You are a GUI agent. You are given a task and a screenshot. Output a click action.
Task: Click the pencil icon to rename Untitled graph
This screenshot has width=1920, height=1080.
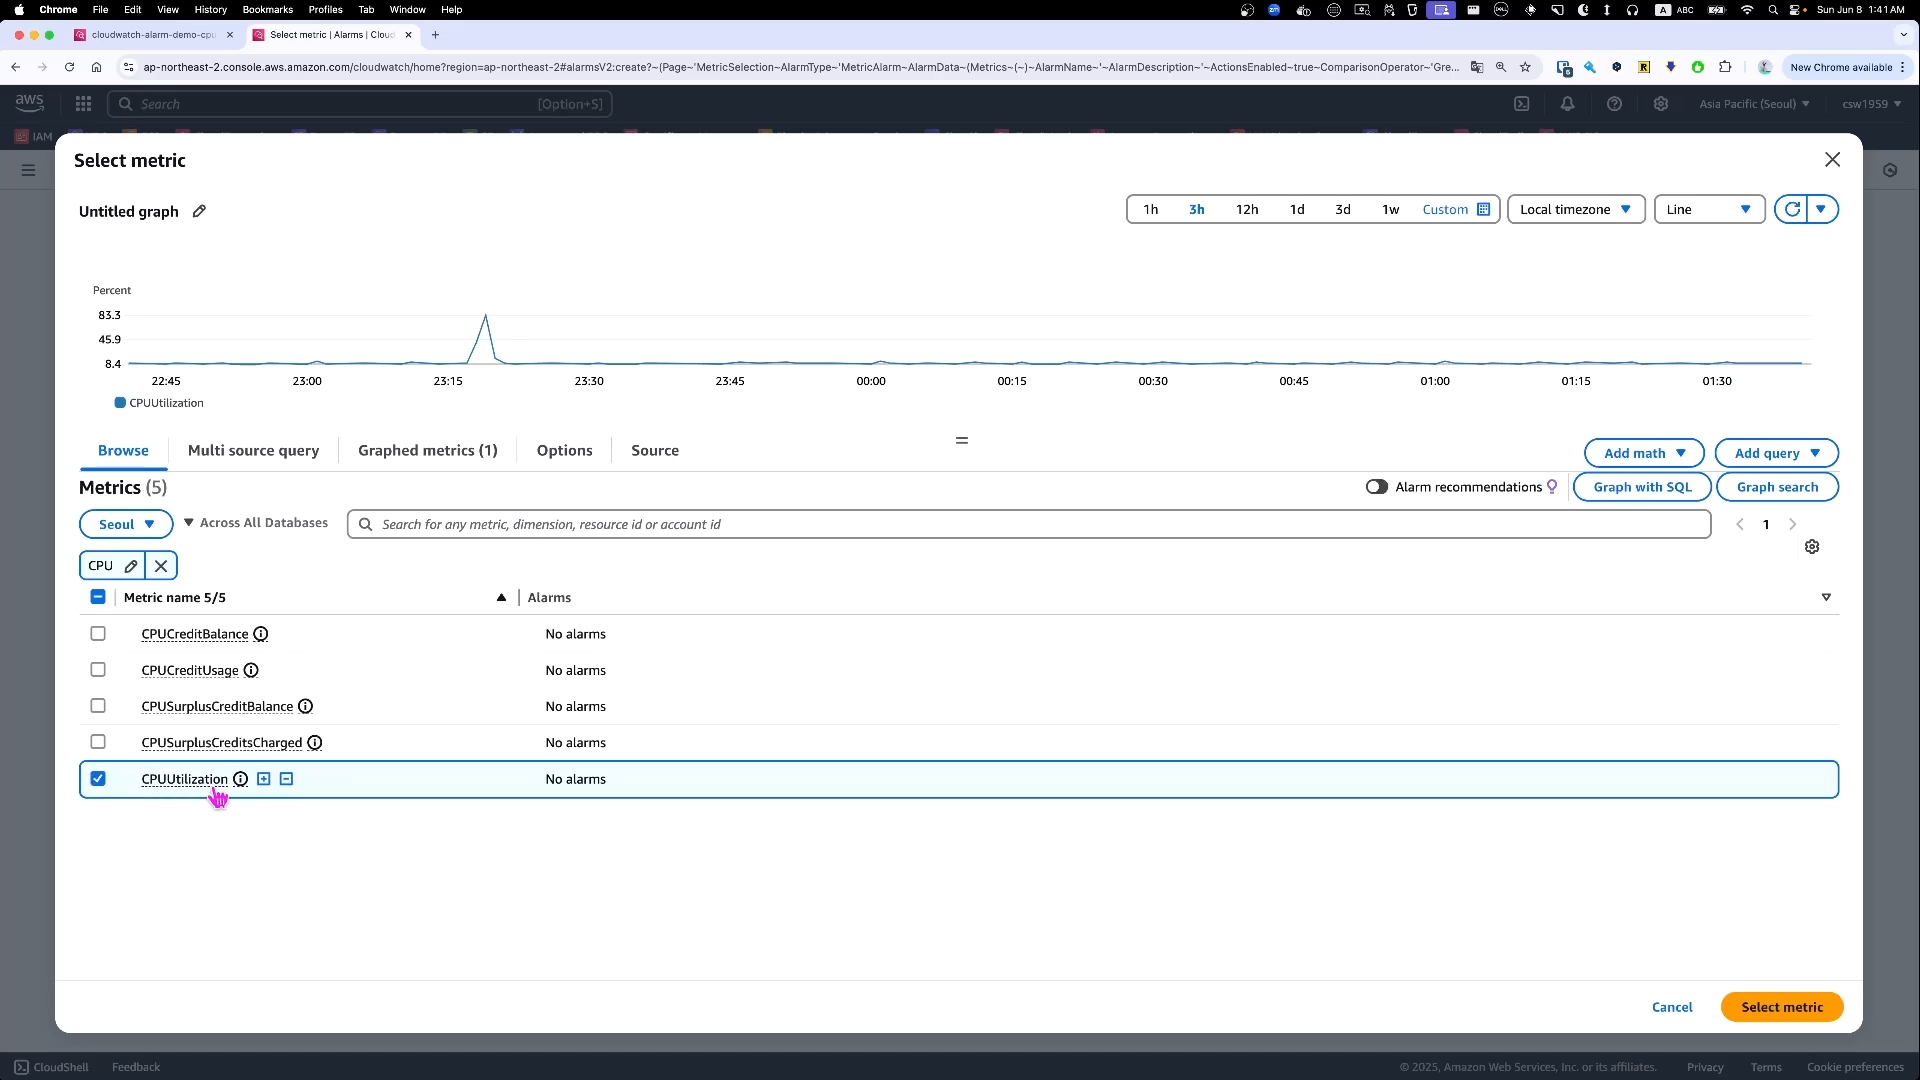tap(199, 211)
